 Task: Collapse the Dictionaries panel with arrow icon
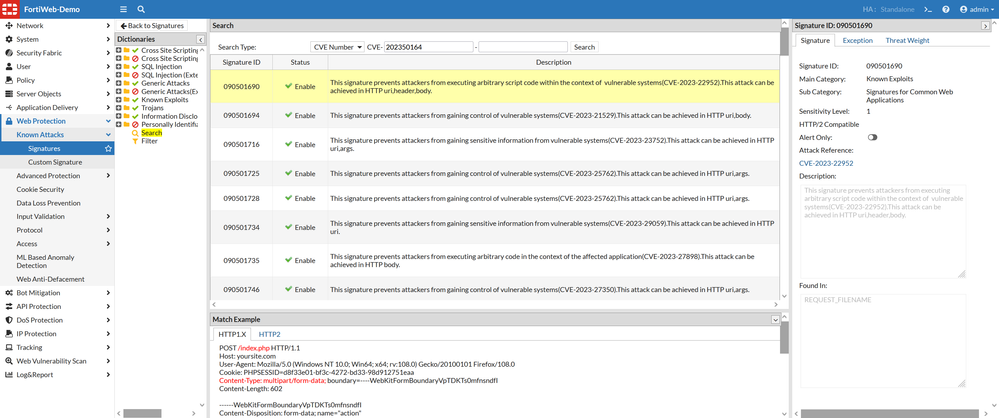pyautogui.click(x=201, y=39)
